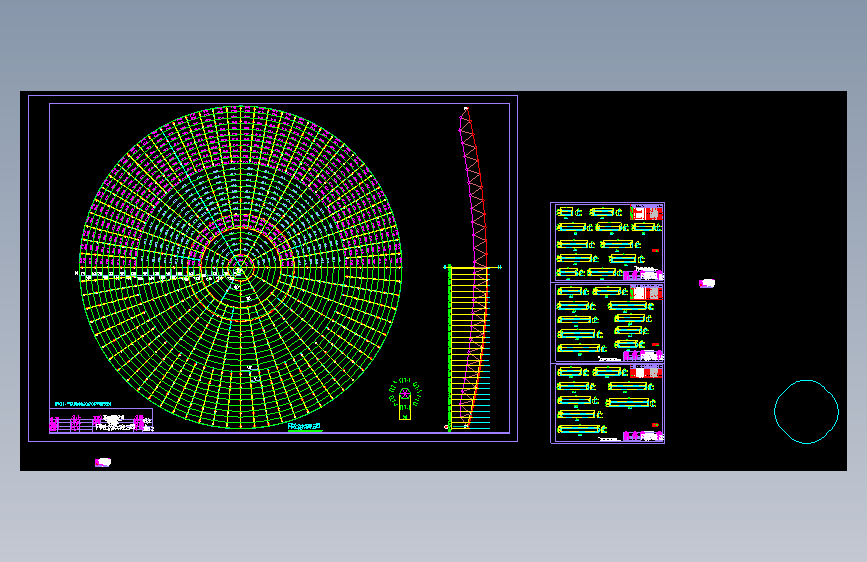Screen dimensions: 867x562
Task: Click the cyan note text above the title block
Action: pos(83,404)
